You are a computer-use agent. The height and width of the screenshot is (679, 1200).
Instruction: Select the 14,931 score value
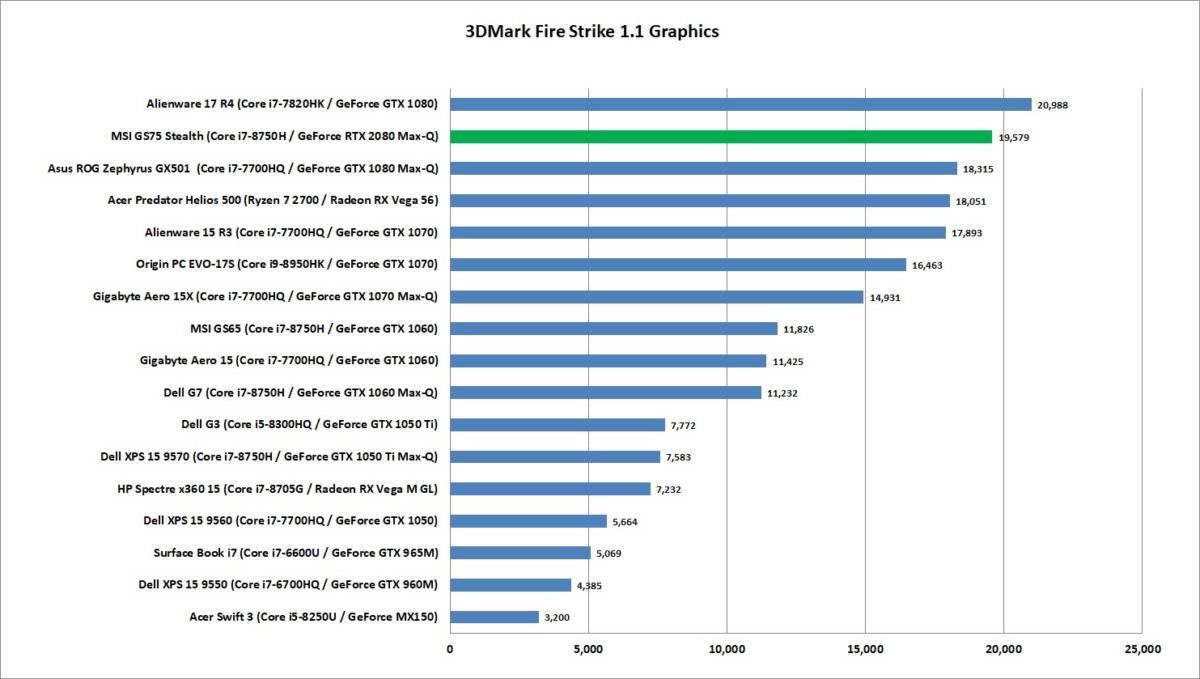tap(886, 297)
